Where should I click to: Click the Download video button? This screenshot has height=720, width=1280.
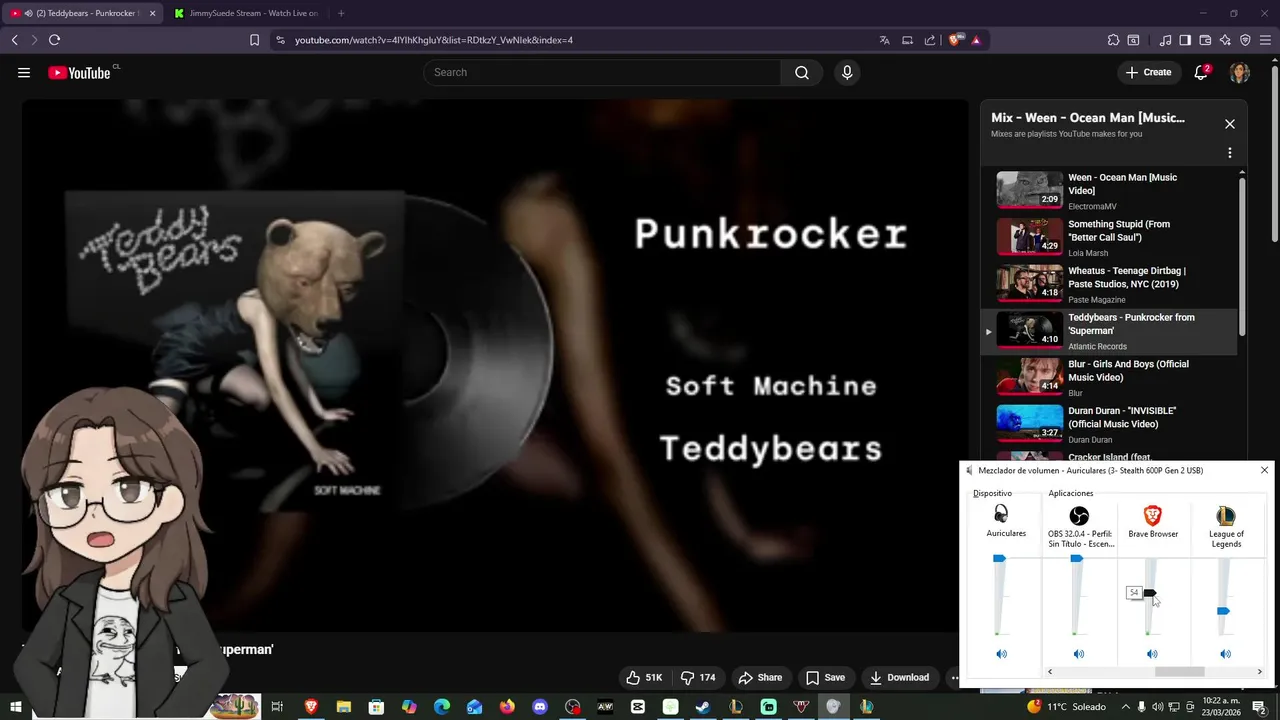tap(899, 677)
